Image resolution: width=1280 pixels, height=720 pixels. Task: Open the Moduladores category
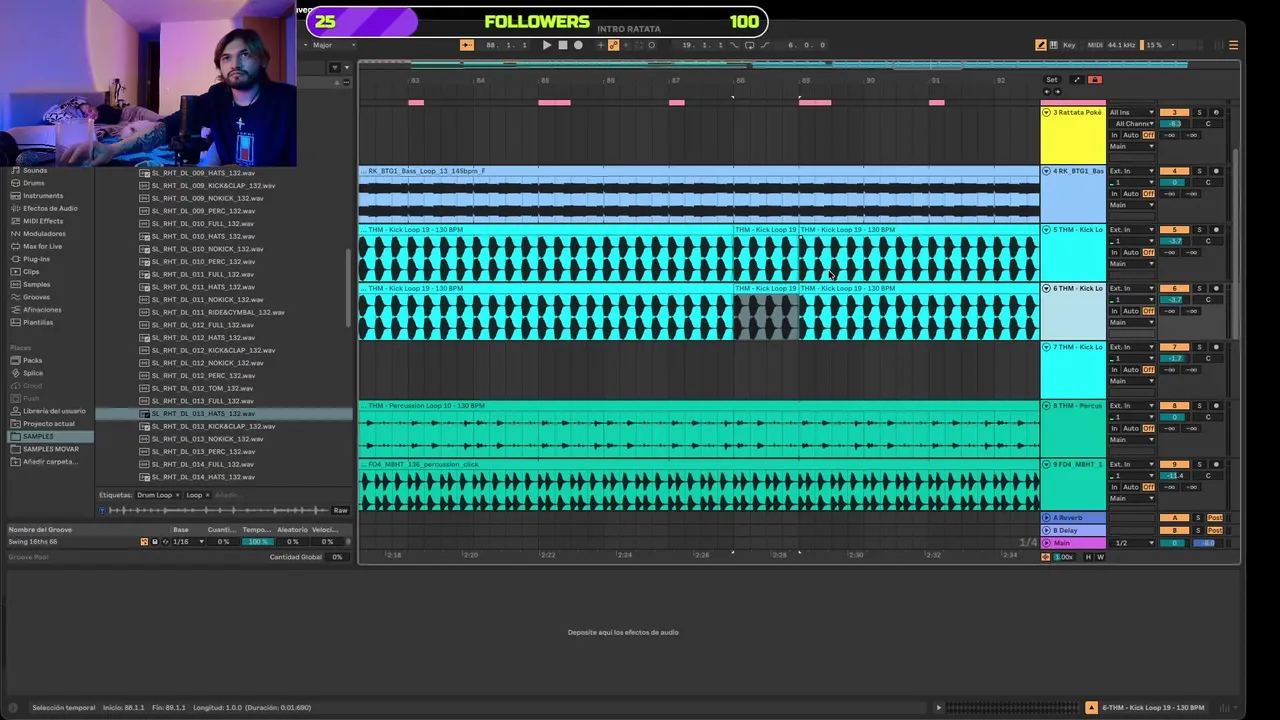(44, 234)
